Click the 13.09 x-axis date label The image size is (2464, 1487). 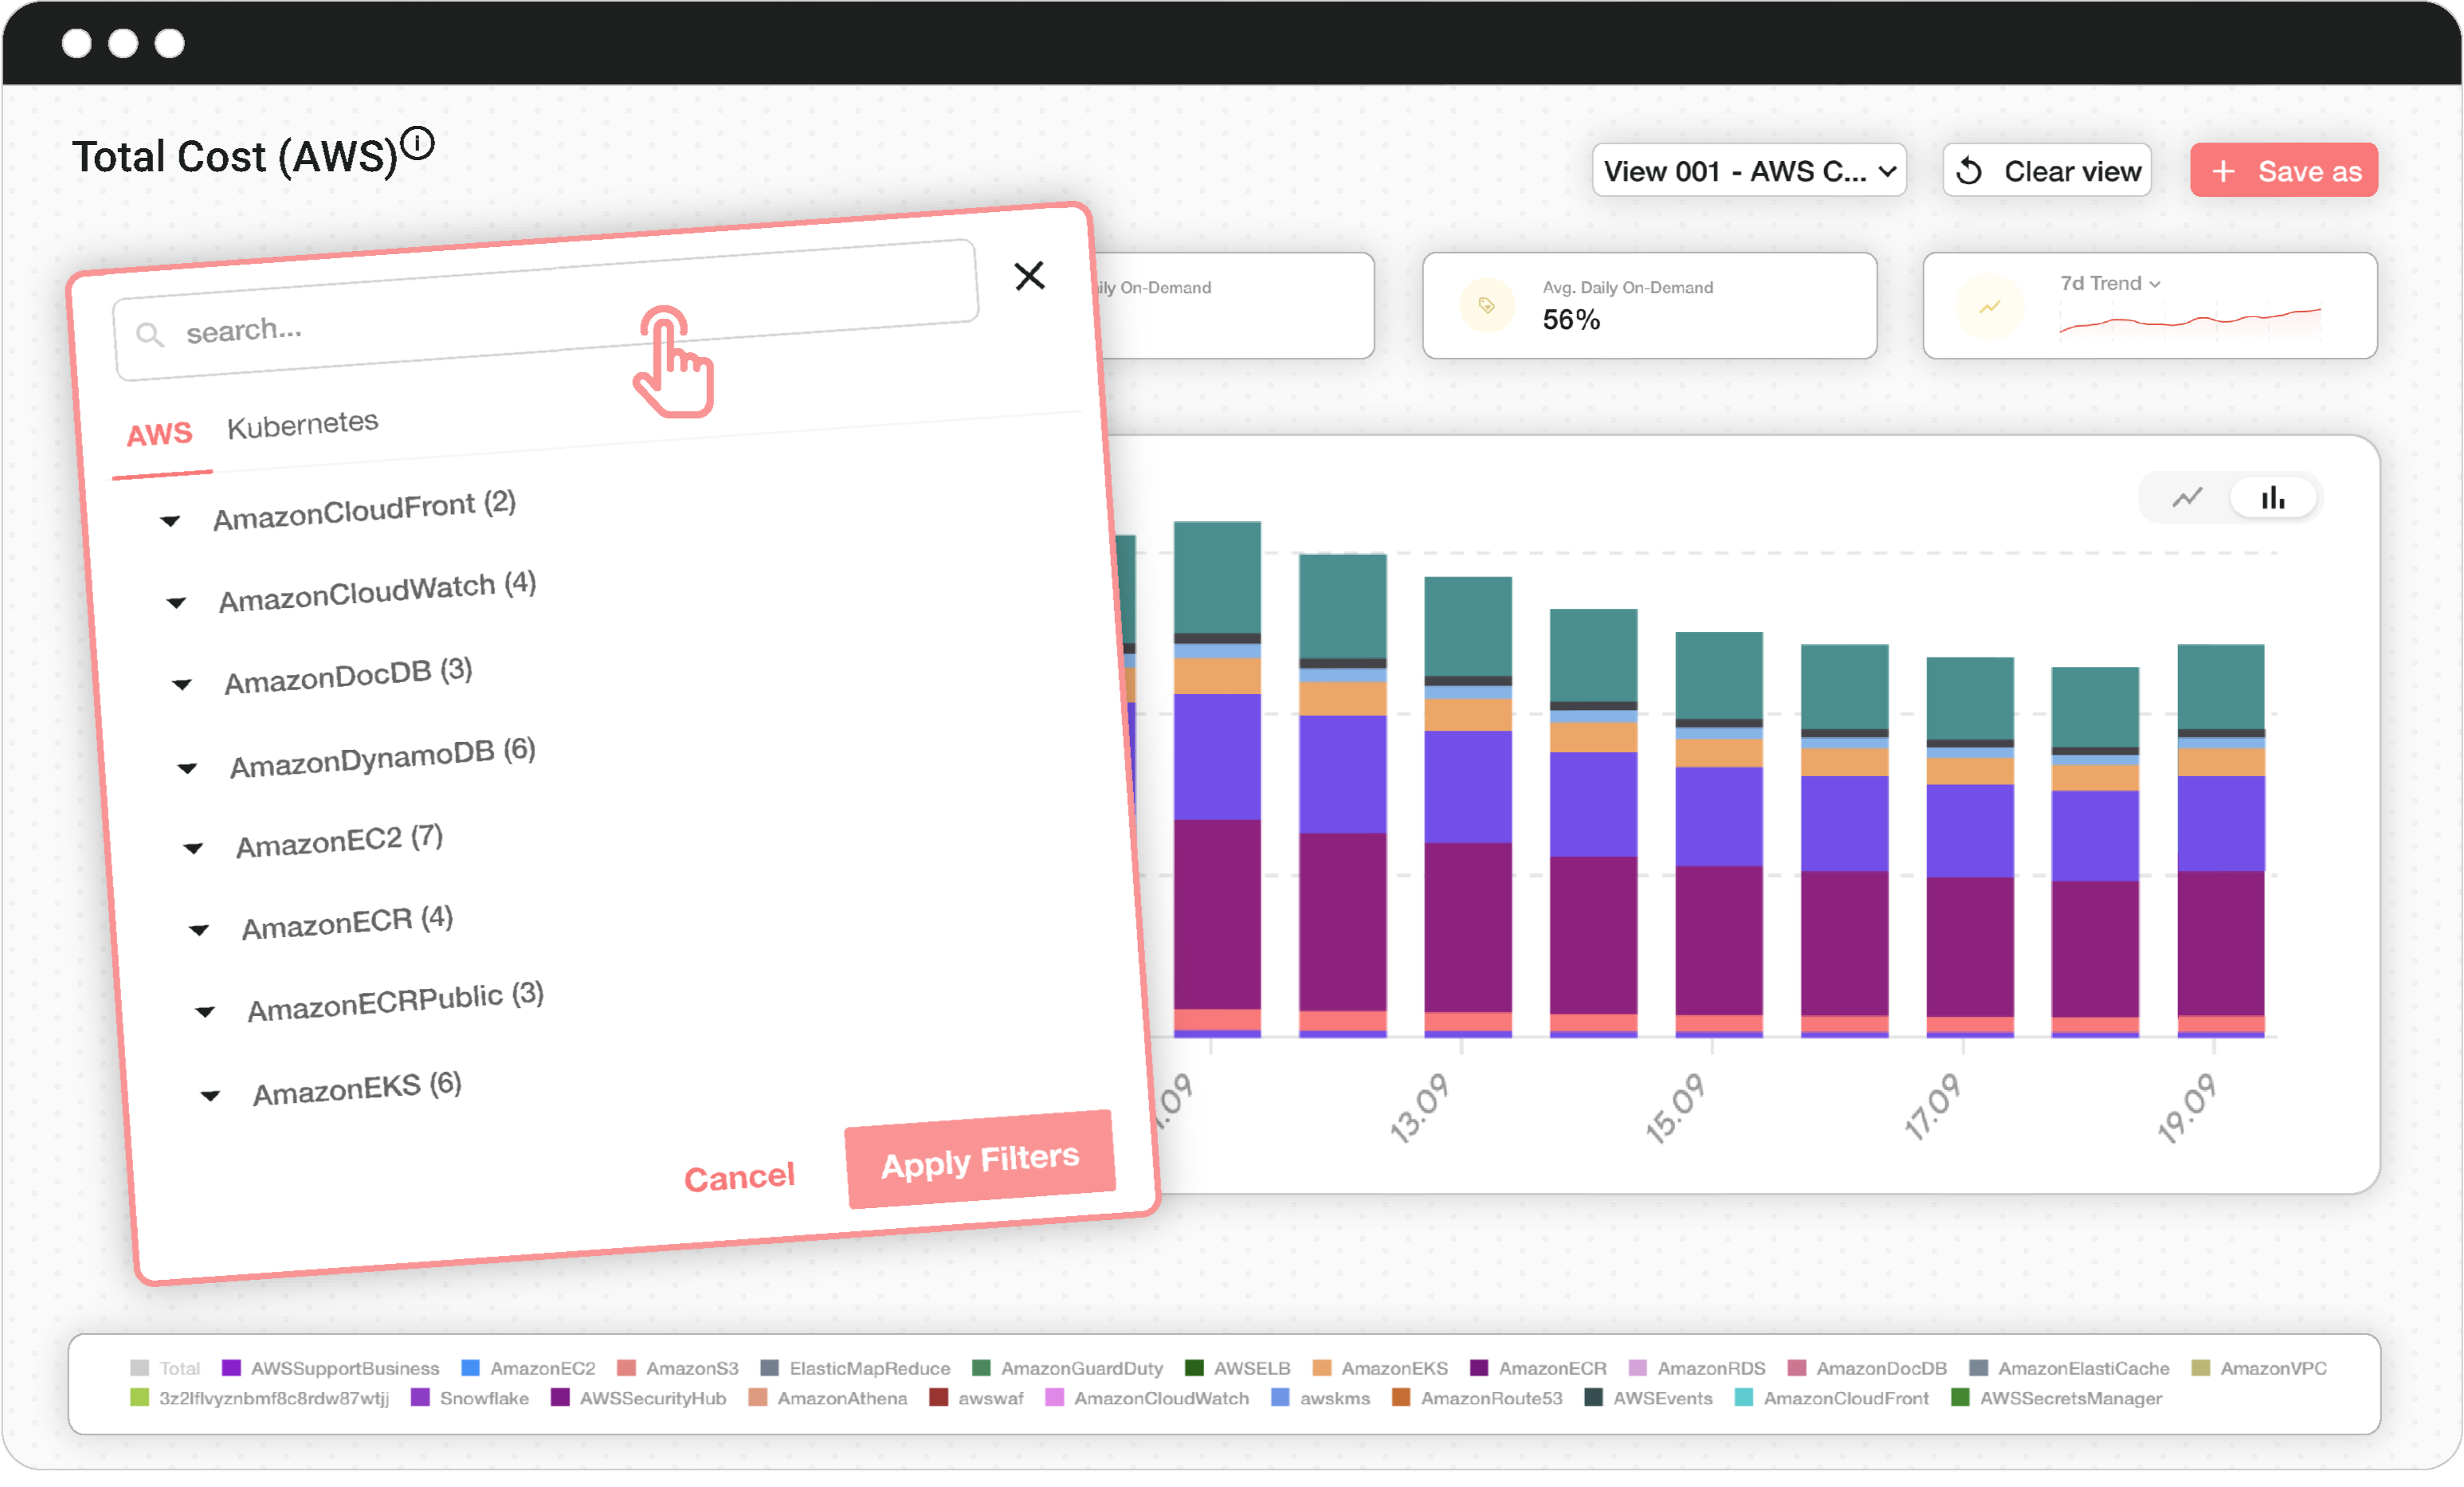[x=1419, y=1108]
